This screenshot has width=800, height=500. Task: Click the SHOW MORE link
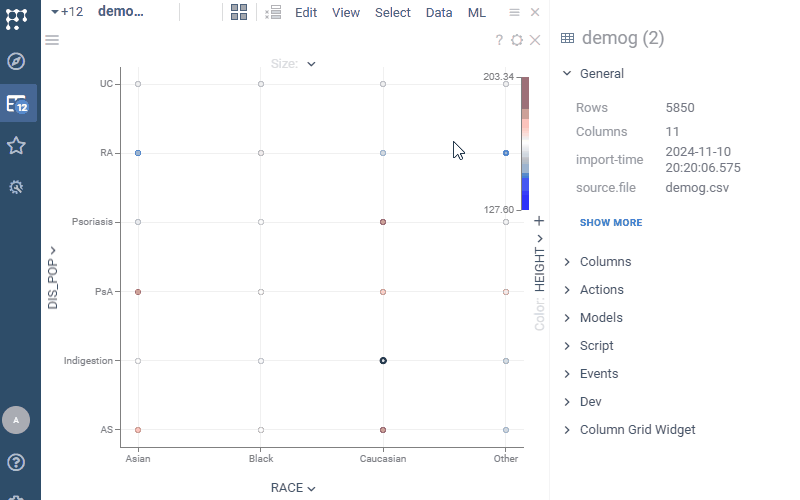(611, 223)
